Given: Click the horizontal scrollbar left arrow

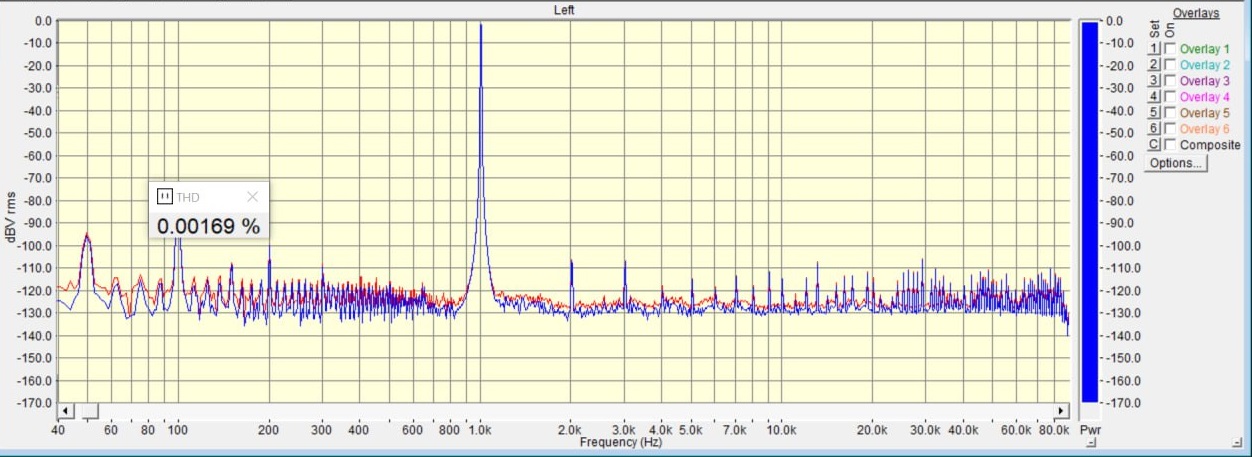Looking at the screenshot, I should tap(66, 411).
